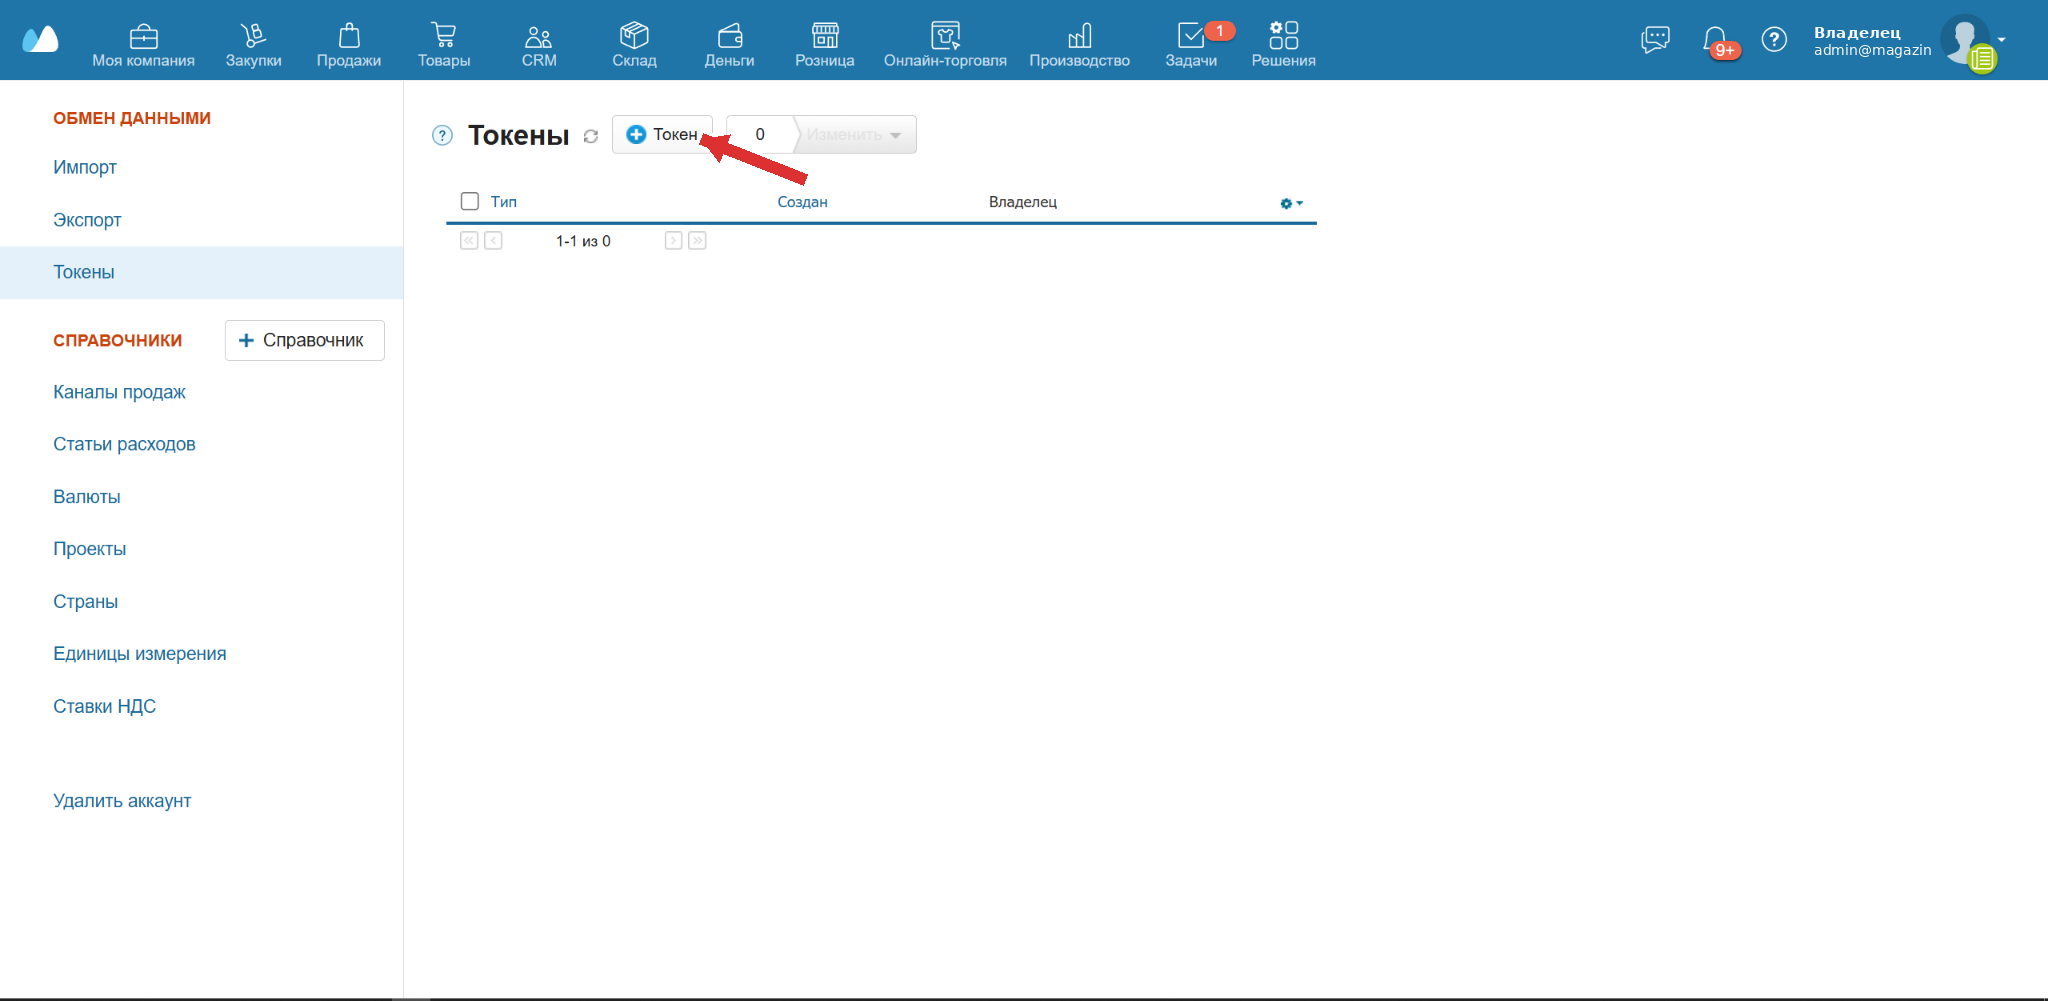Viewport: 2048px width, 1001px height.
Task: Open Ставки НДС link
Action: click(104, 706)
